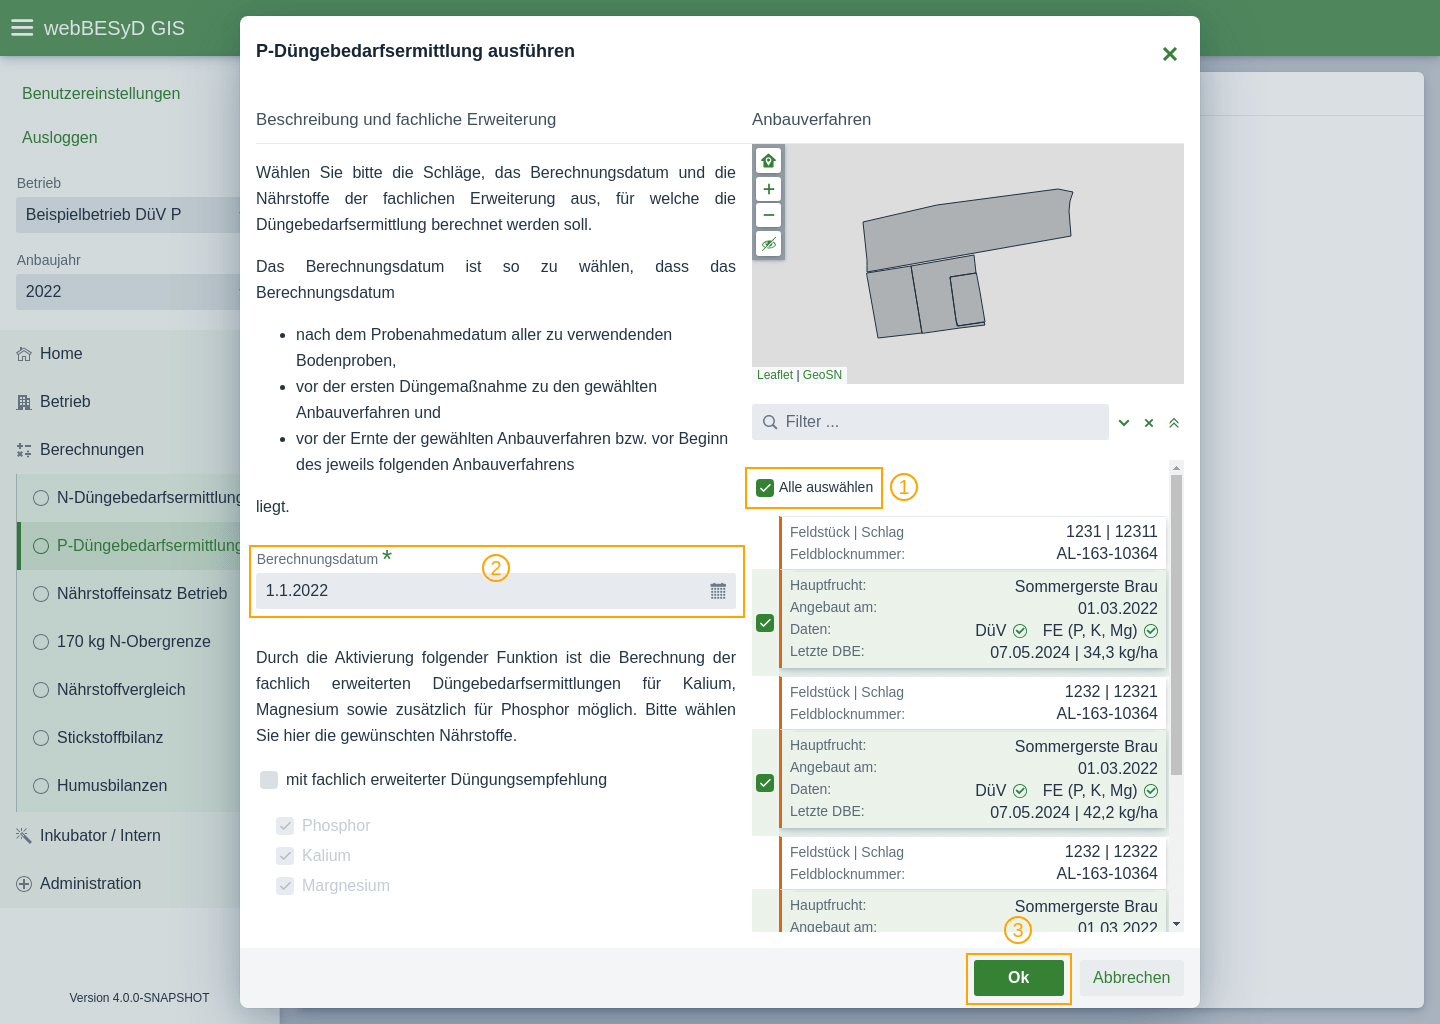1440x1024 pixels.
Task: Enable fachlich erweiterter Düngungsempfehlung checkbox
Action: (x=269, y=780)
